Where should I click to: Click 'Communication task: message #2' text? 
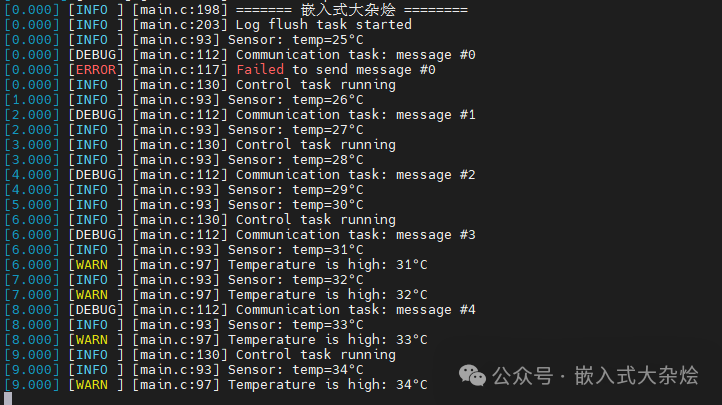(x=355, y=175)
